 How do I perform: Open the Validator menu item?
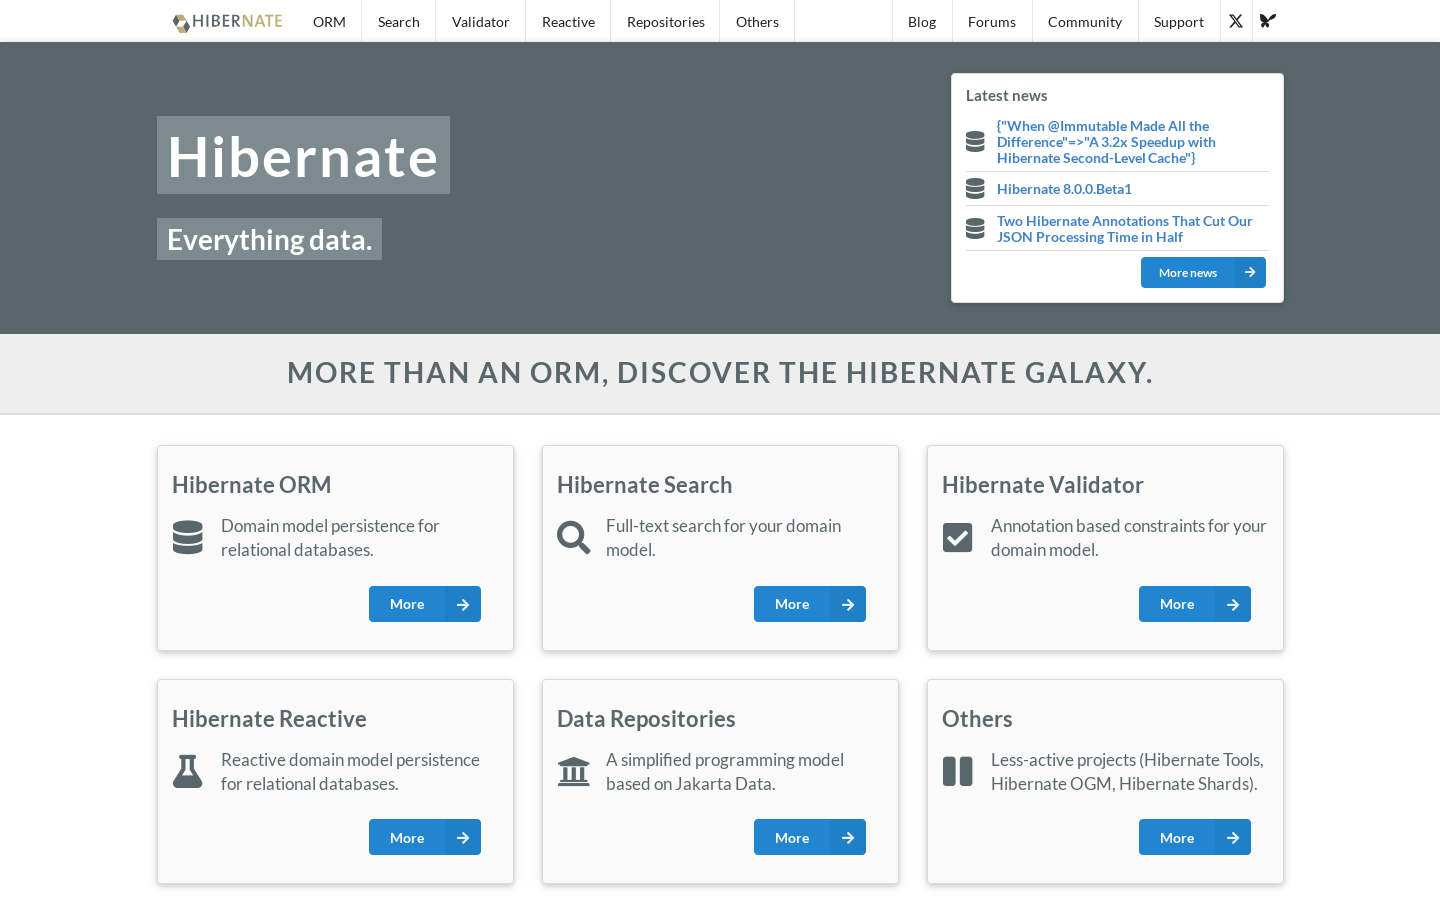coord(480,21)
